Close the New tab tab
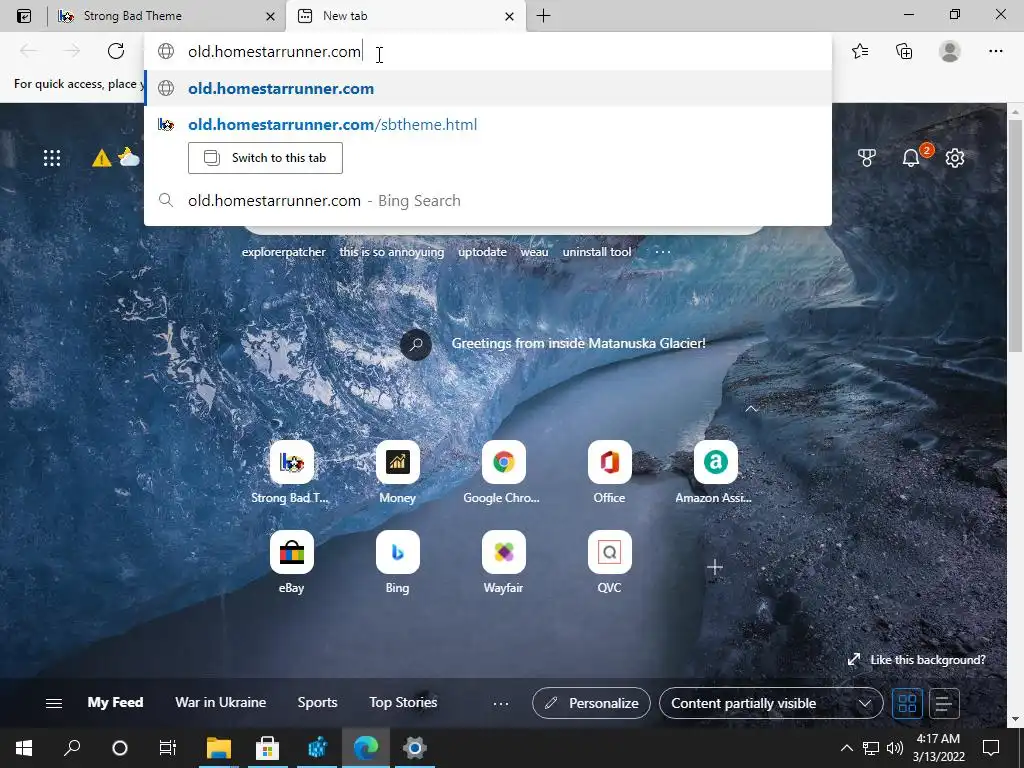The image size is (1024, 768). (x=509, y=16)
